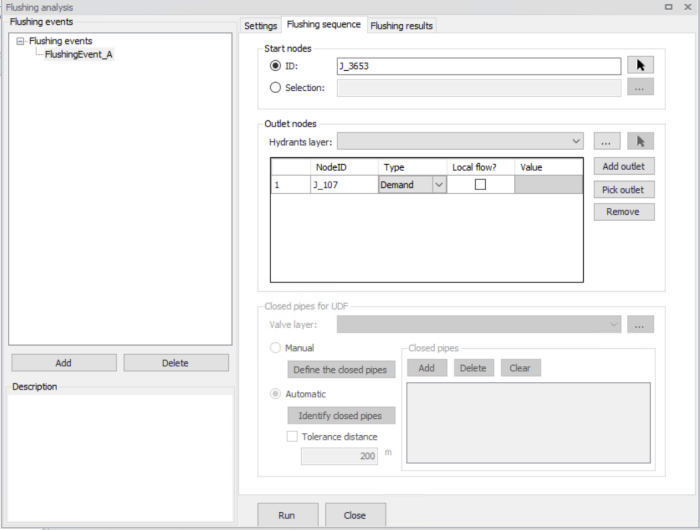This screenshot has height=530, width=700.
Task: Click Define the closed pipes button
Action: [341, 370]
